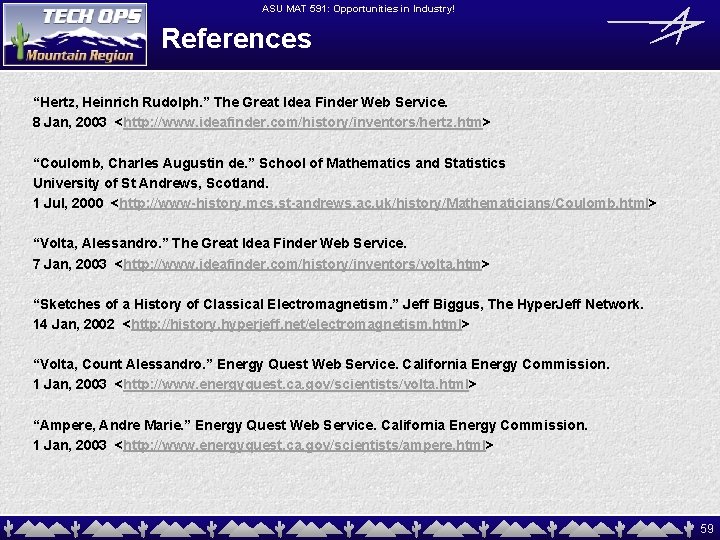This screenshot has height=540, width=720.
Task: Open the ideafinder volta.htm link
Action: (302, 264)
